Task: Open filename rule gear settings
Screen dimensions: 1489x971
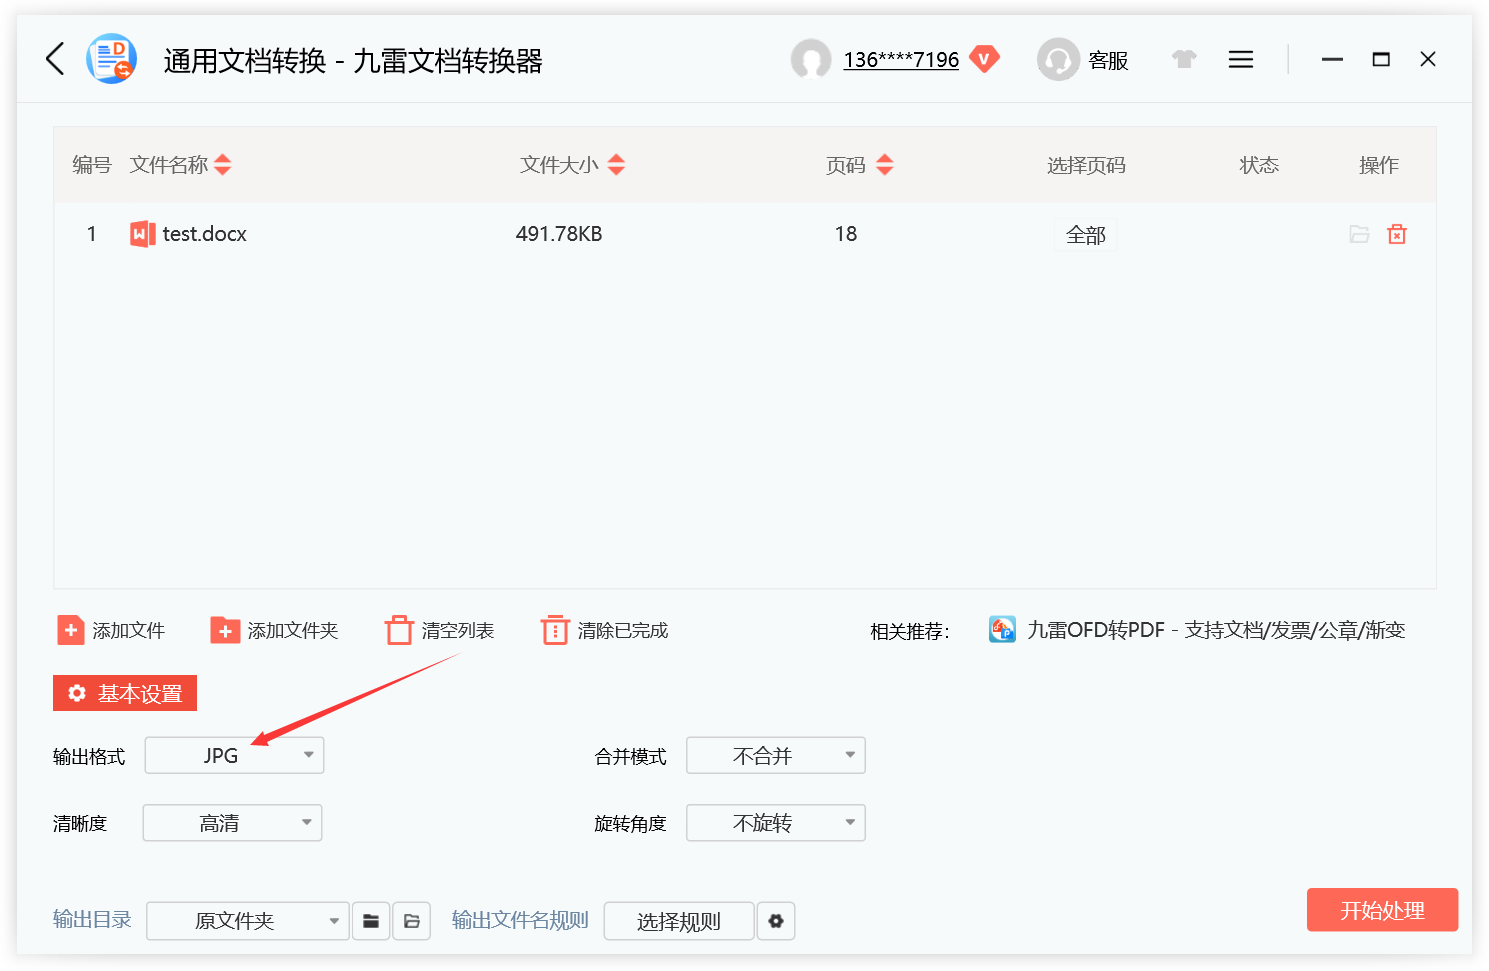Action: (776, 921)
